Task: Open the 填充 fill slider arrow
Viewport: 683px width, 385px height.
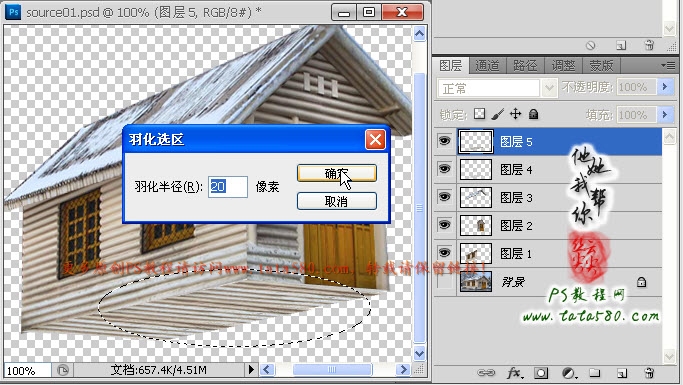Action: [665, 115]
